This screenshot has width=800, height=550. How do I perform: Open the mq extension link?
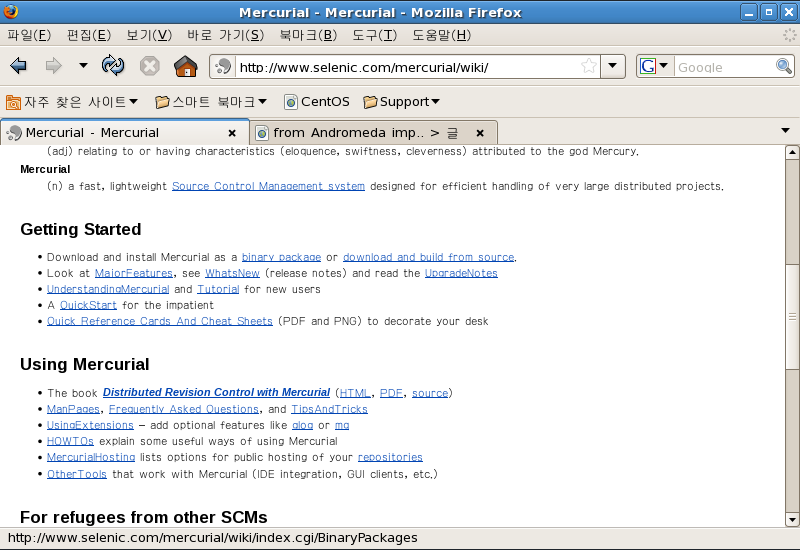(342, 426)
